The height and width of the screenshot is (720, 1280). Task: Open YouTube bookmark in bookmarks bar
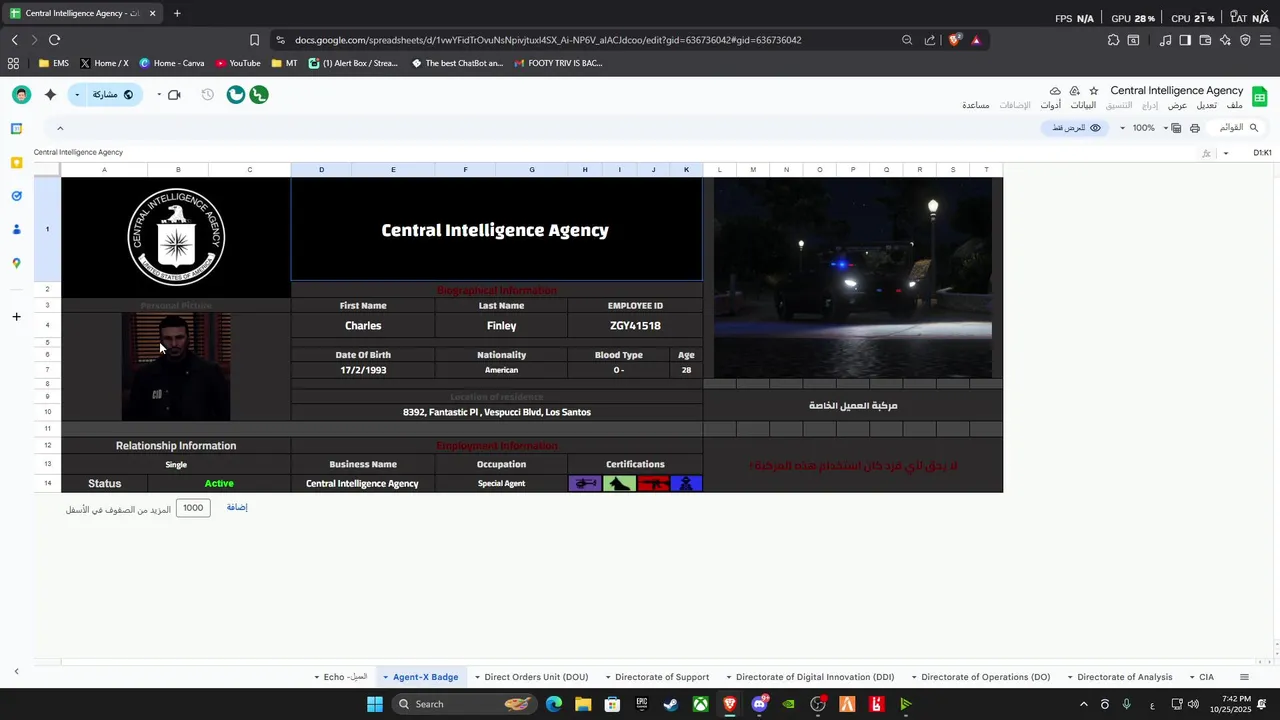point(238,63)
